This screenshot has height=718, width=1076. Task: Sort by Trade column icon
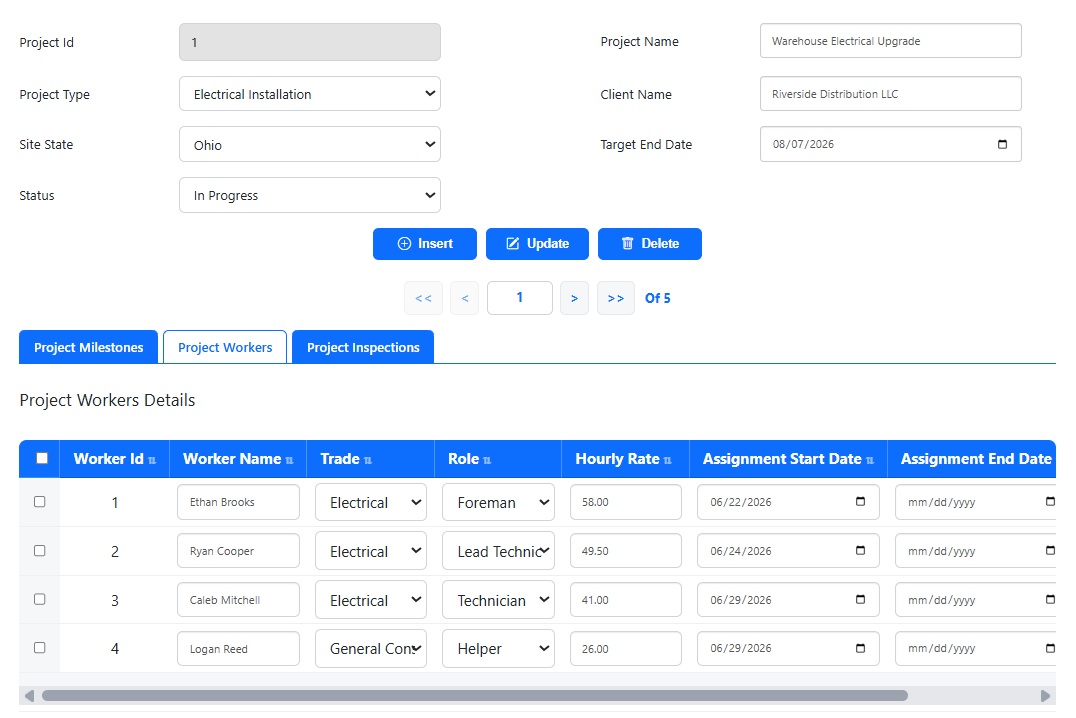368,460
